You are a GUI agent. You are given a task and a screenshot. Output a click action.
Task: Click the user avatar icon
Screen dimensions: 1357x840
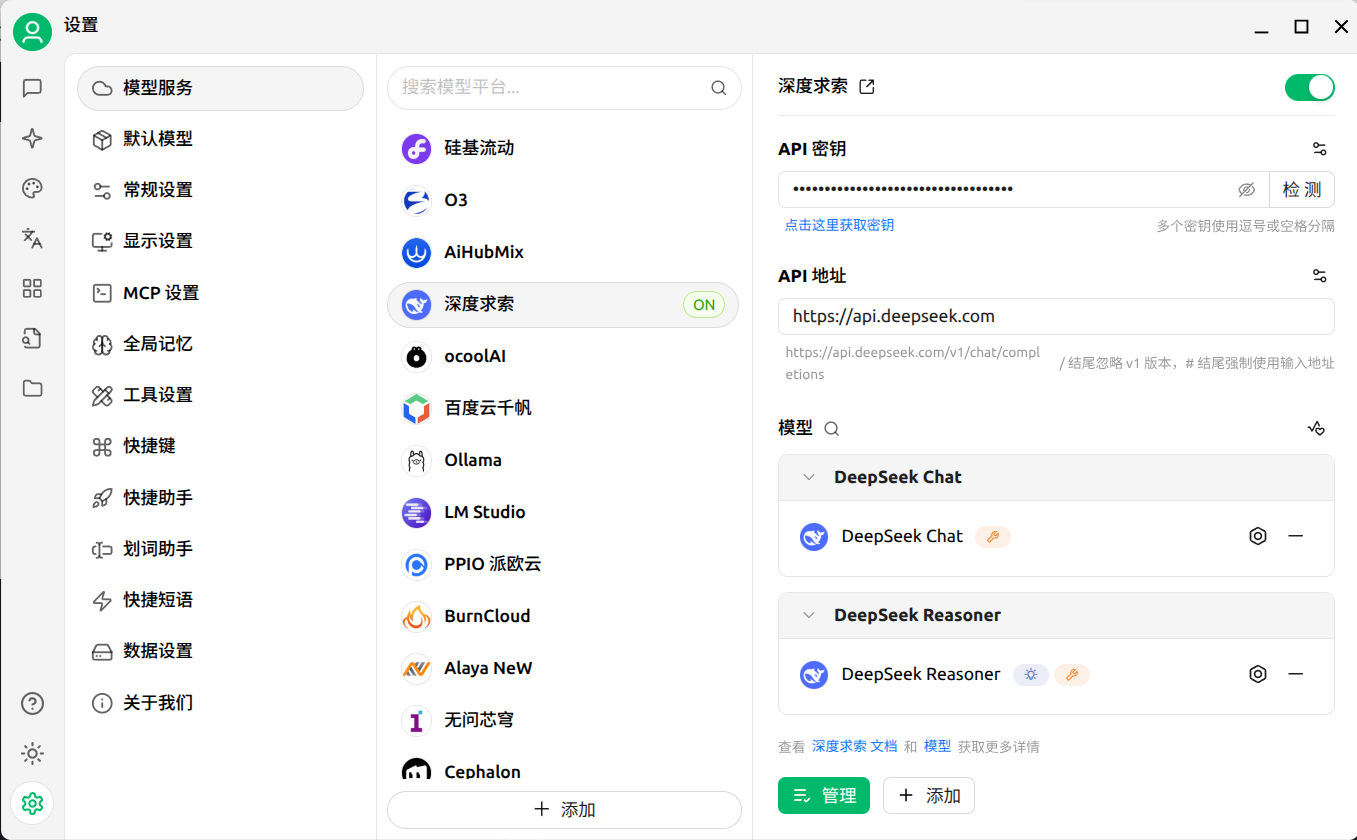[32, 32]
